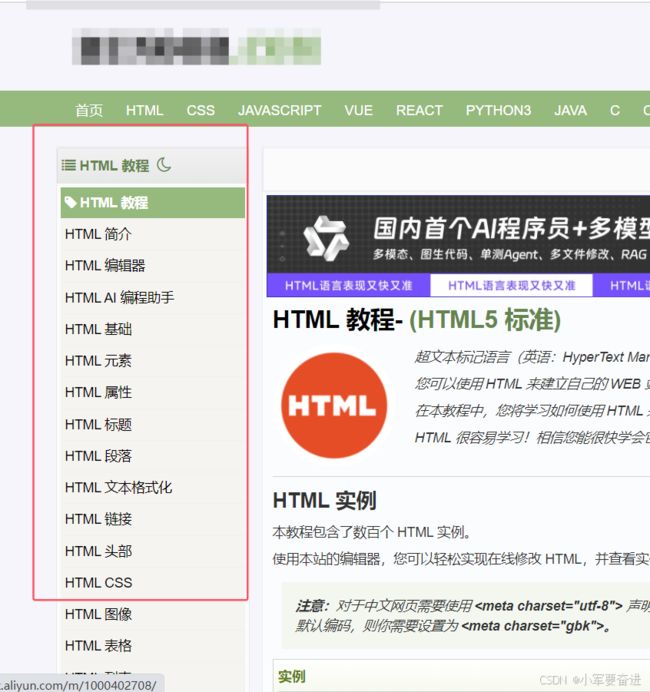This screenshot has width=650, height=692.
Task: Toggle dark mode with the moon icon
Action: coord(164,165)
